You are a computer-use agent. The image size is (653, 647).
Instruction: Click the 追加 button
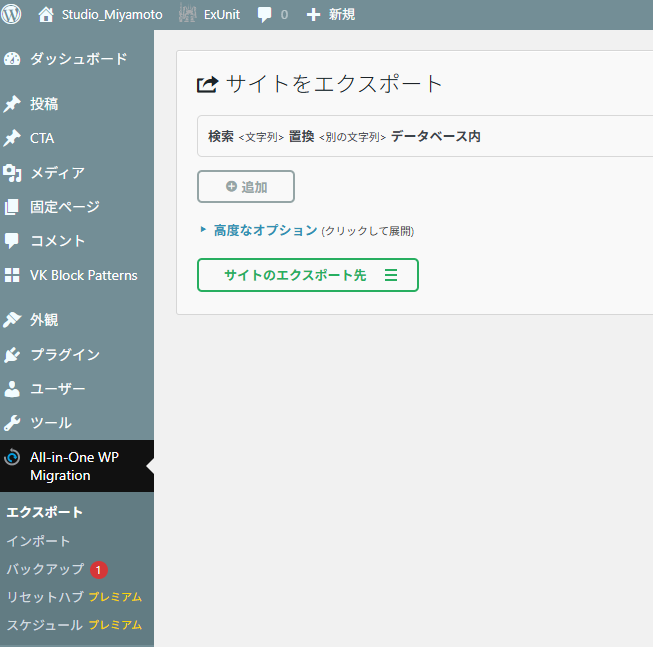click(246, 187)
